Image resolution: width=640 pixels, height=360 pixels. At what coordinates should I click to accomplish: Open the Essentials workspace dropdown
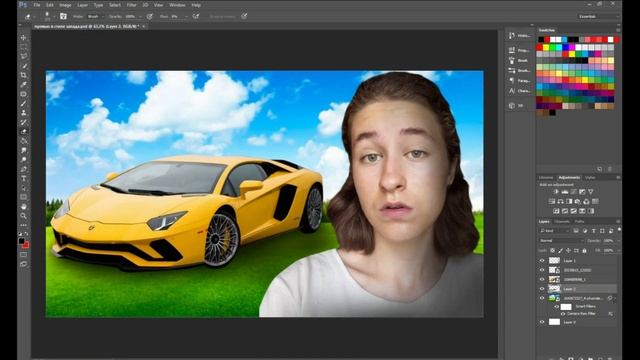(x=598, y=16)
